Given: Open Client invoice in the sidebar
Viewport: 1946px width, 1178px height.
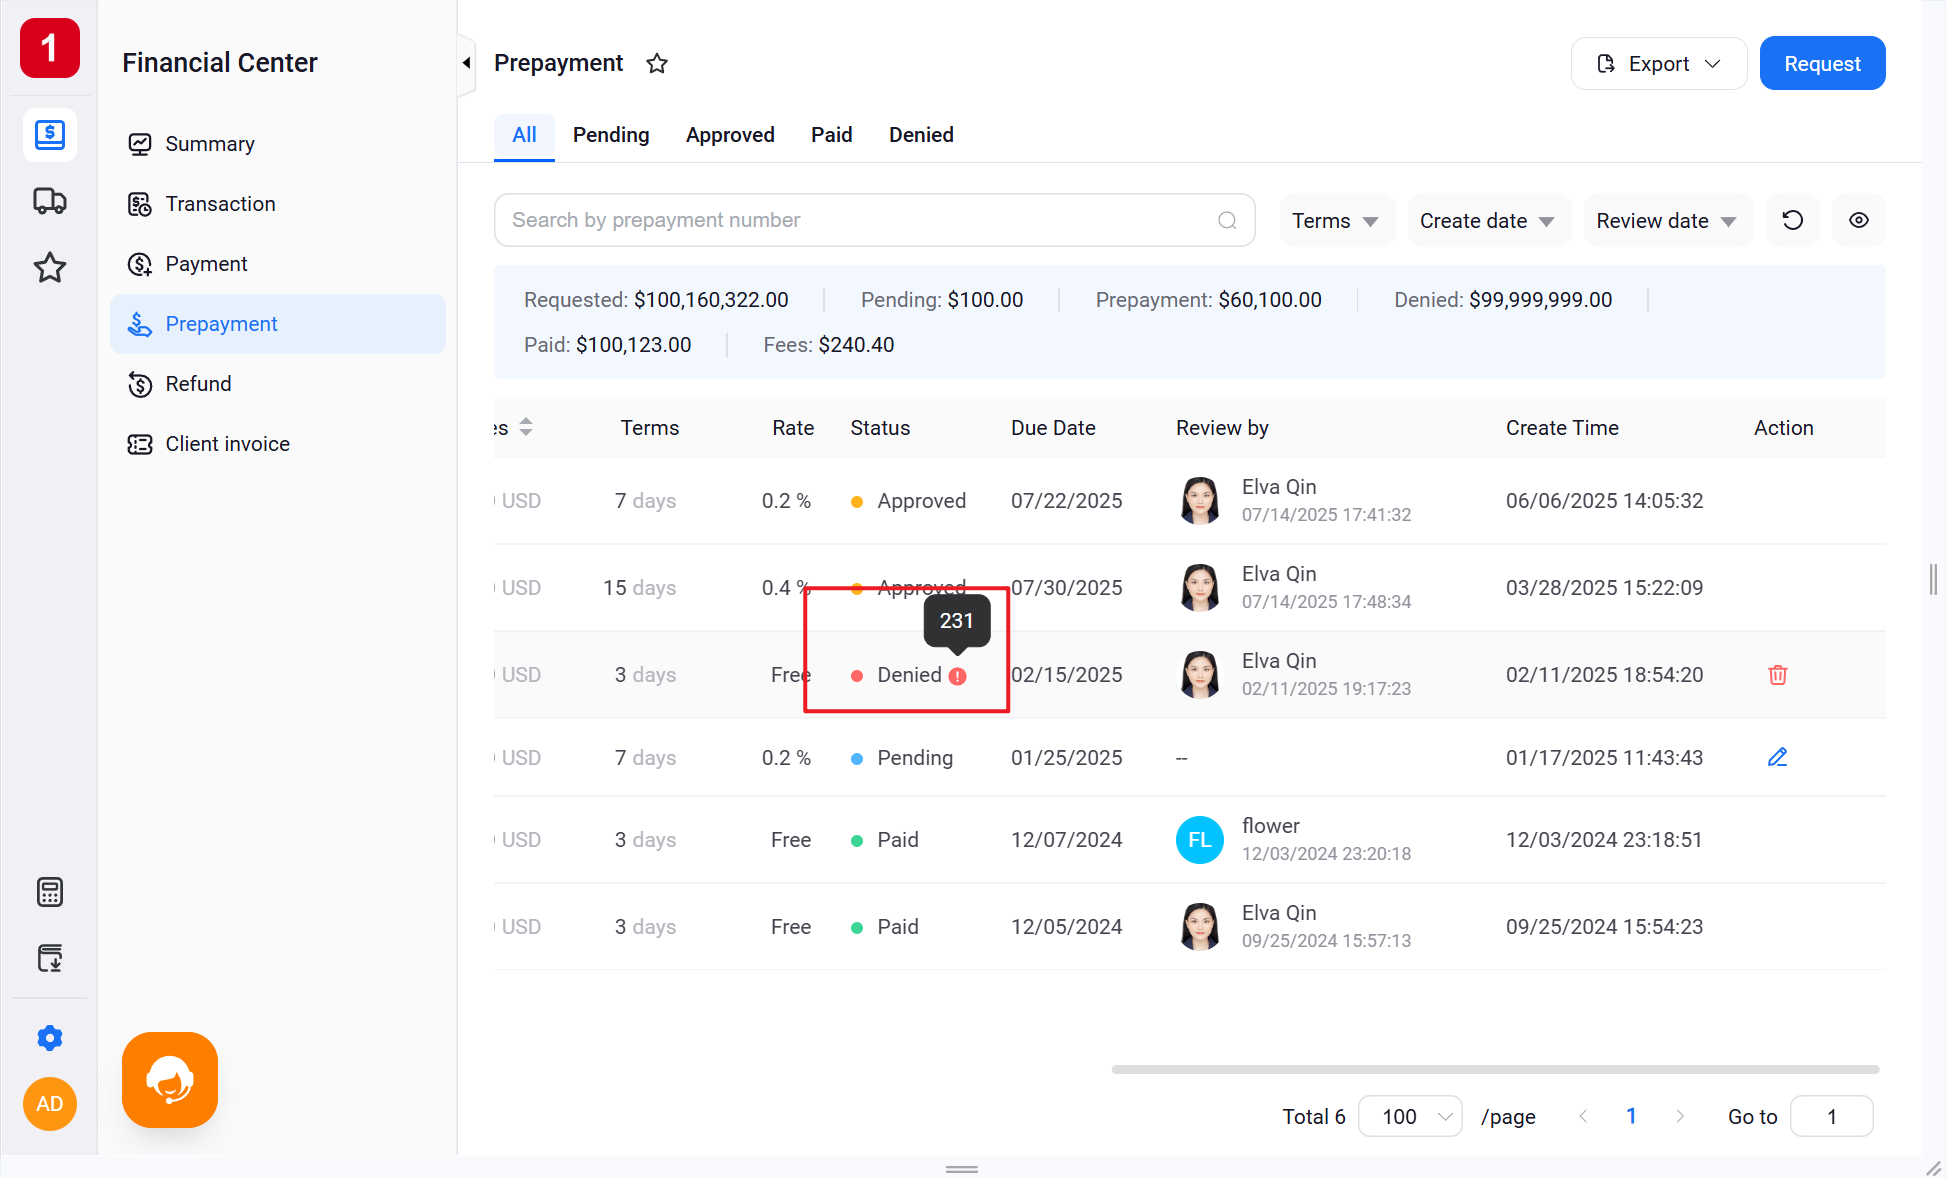Looking at the screenshot, I should click(278, 444).
